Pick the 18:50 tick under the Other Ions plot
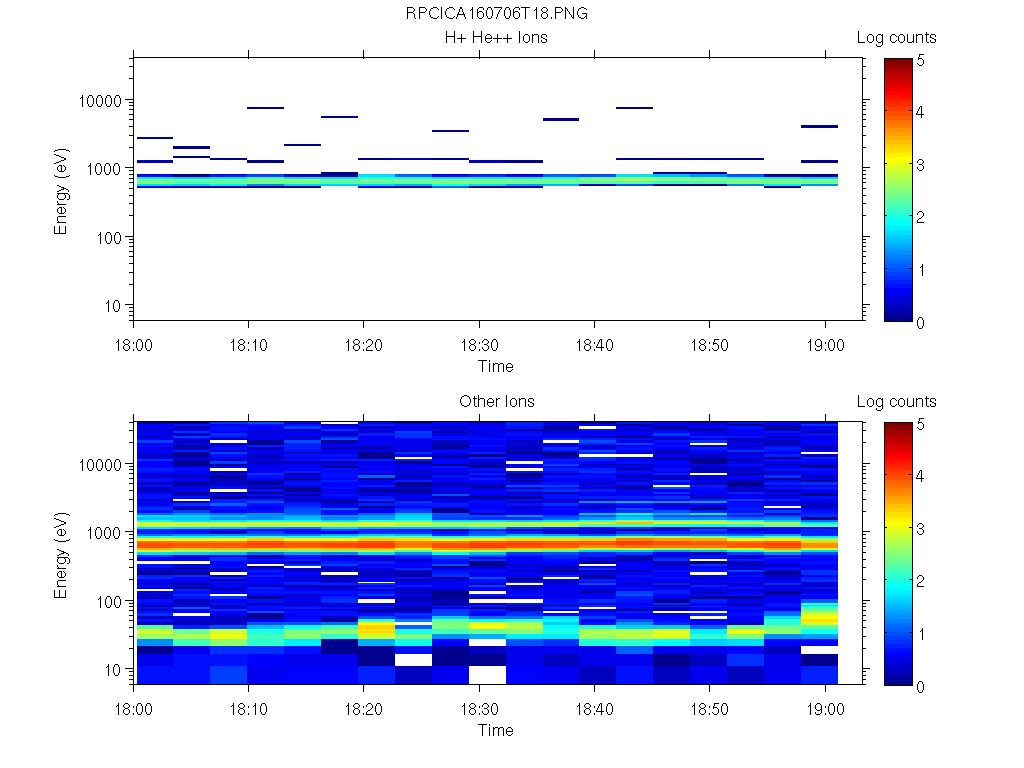Image resolution: width=1024 pixels, height=768 pixels. [x=710, y=709]
